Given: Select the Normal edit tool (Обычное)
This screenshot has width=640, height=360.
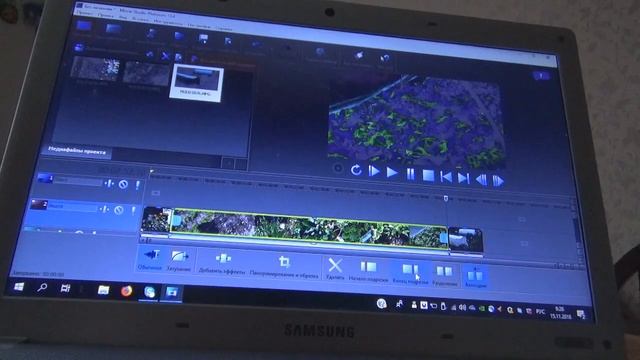Looking at the screenshot, I should 150,259.
